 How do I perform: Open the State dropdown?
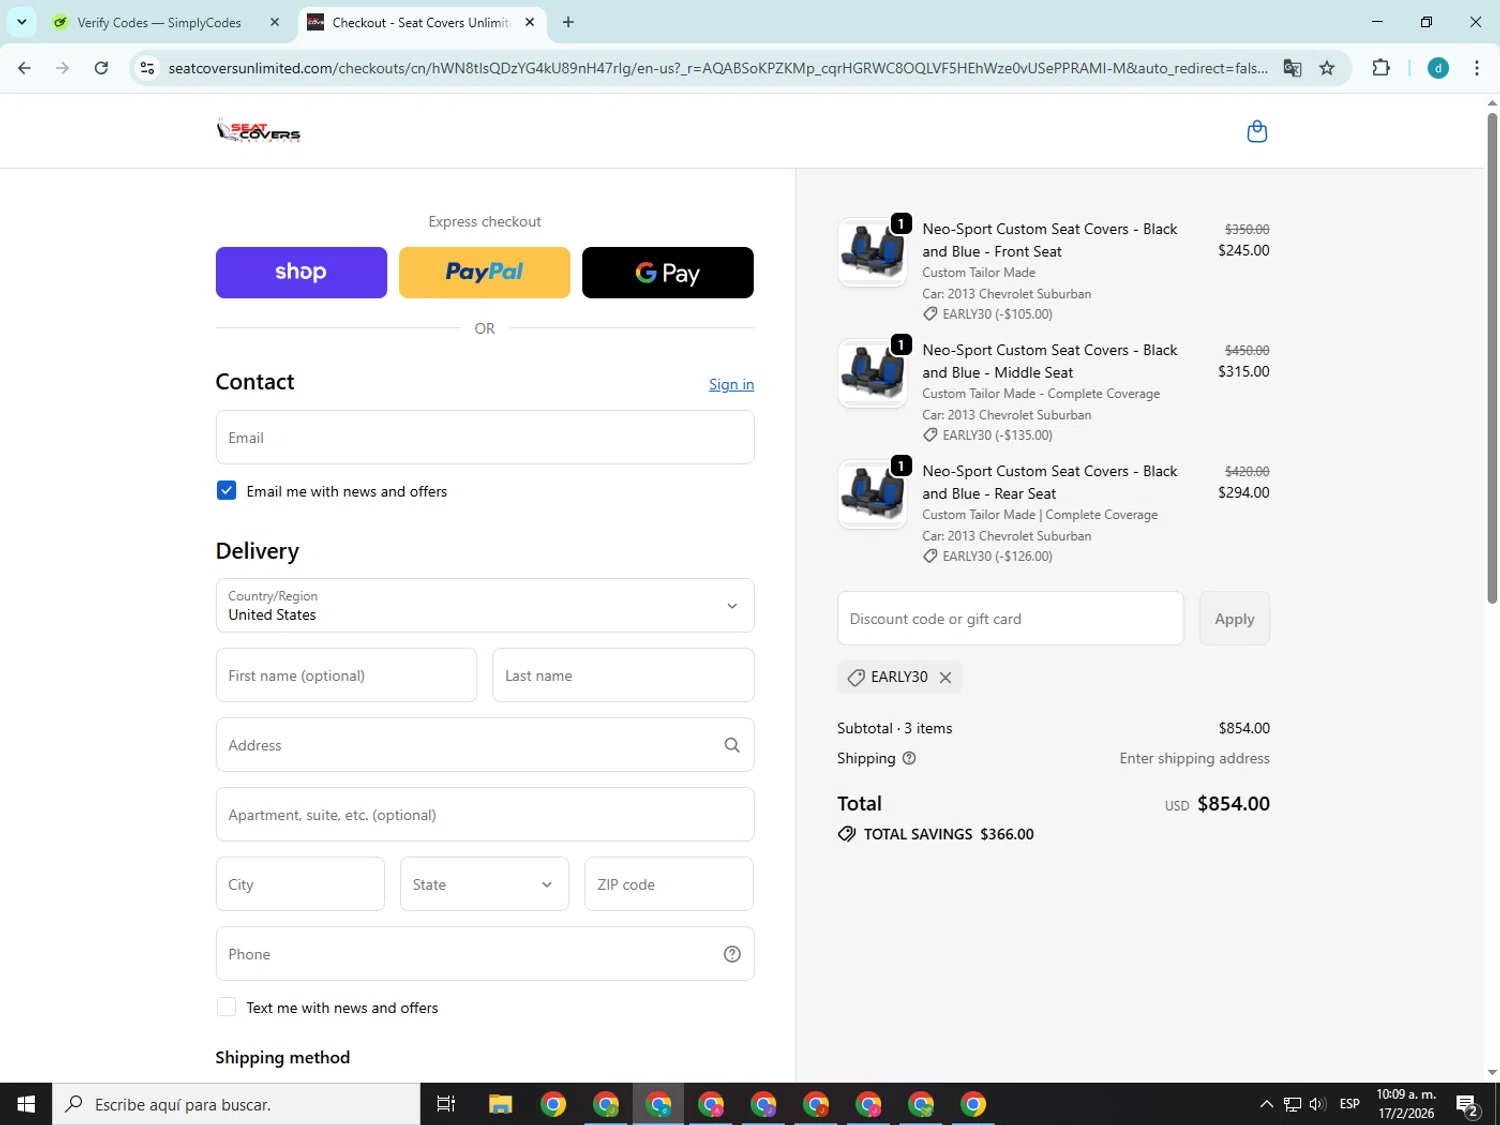[484, 884]
